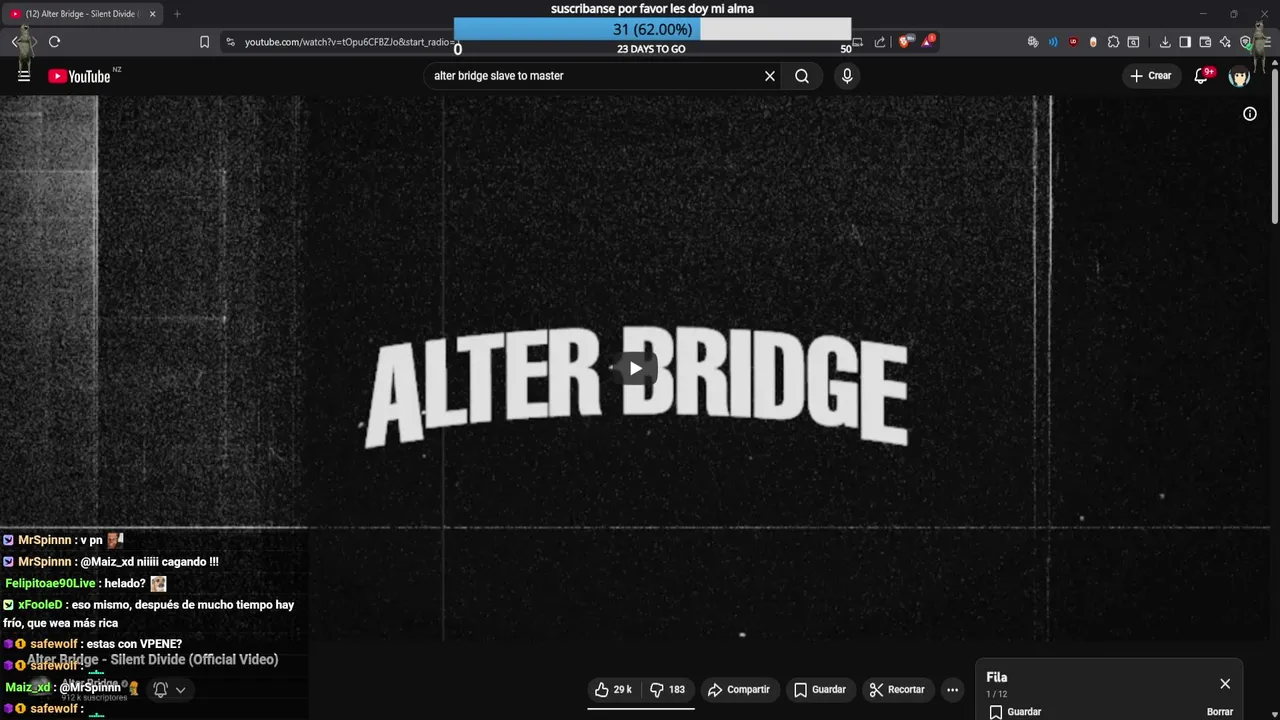
Task: Open the notifications bell
Action: click(1202, 76)
